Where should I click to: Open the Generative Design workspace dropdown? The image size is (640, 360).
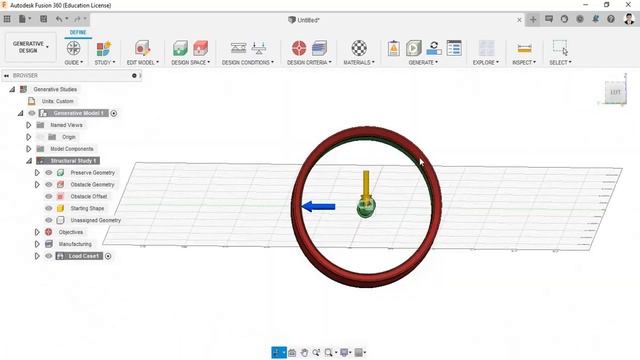click(31, 47)
